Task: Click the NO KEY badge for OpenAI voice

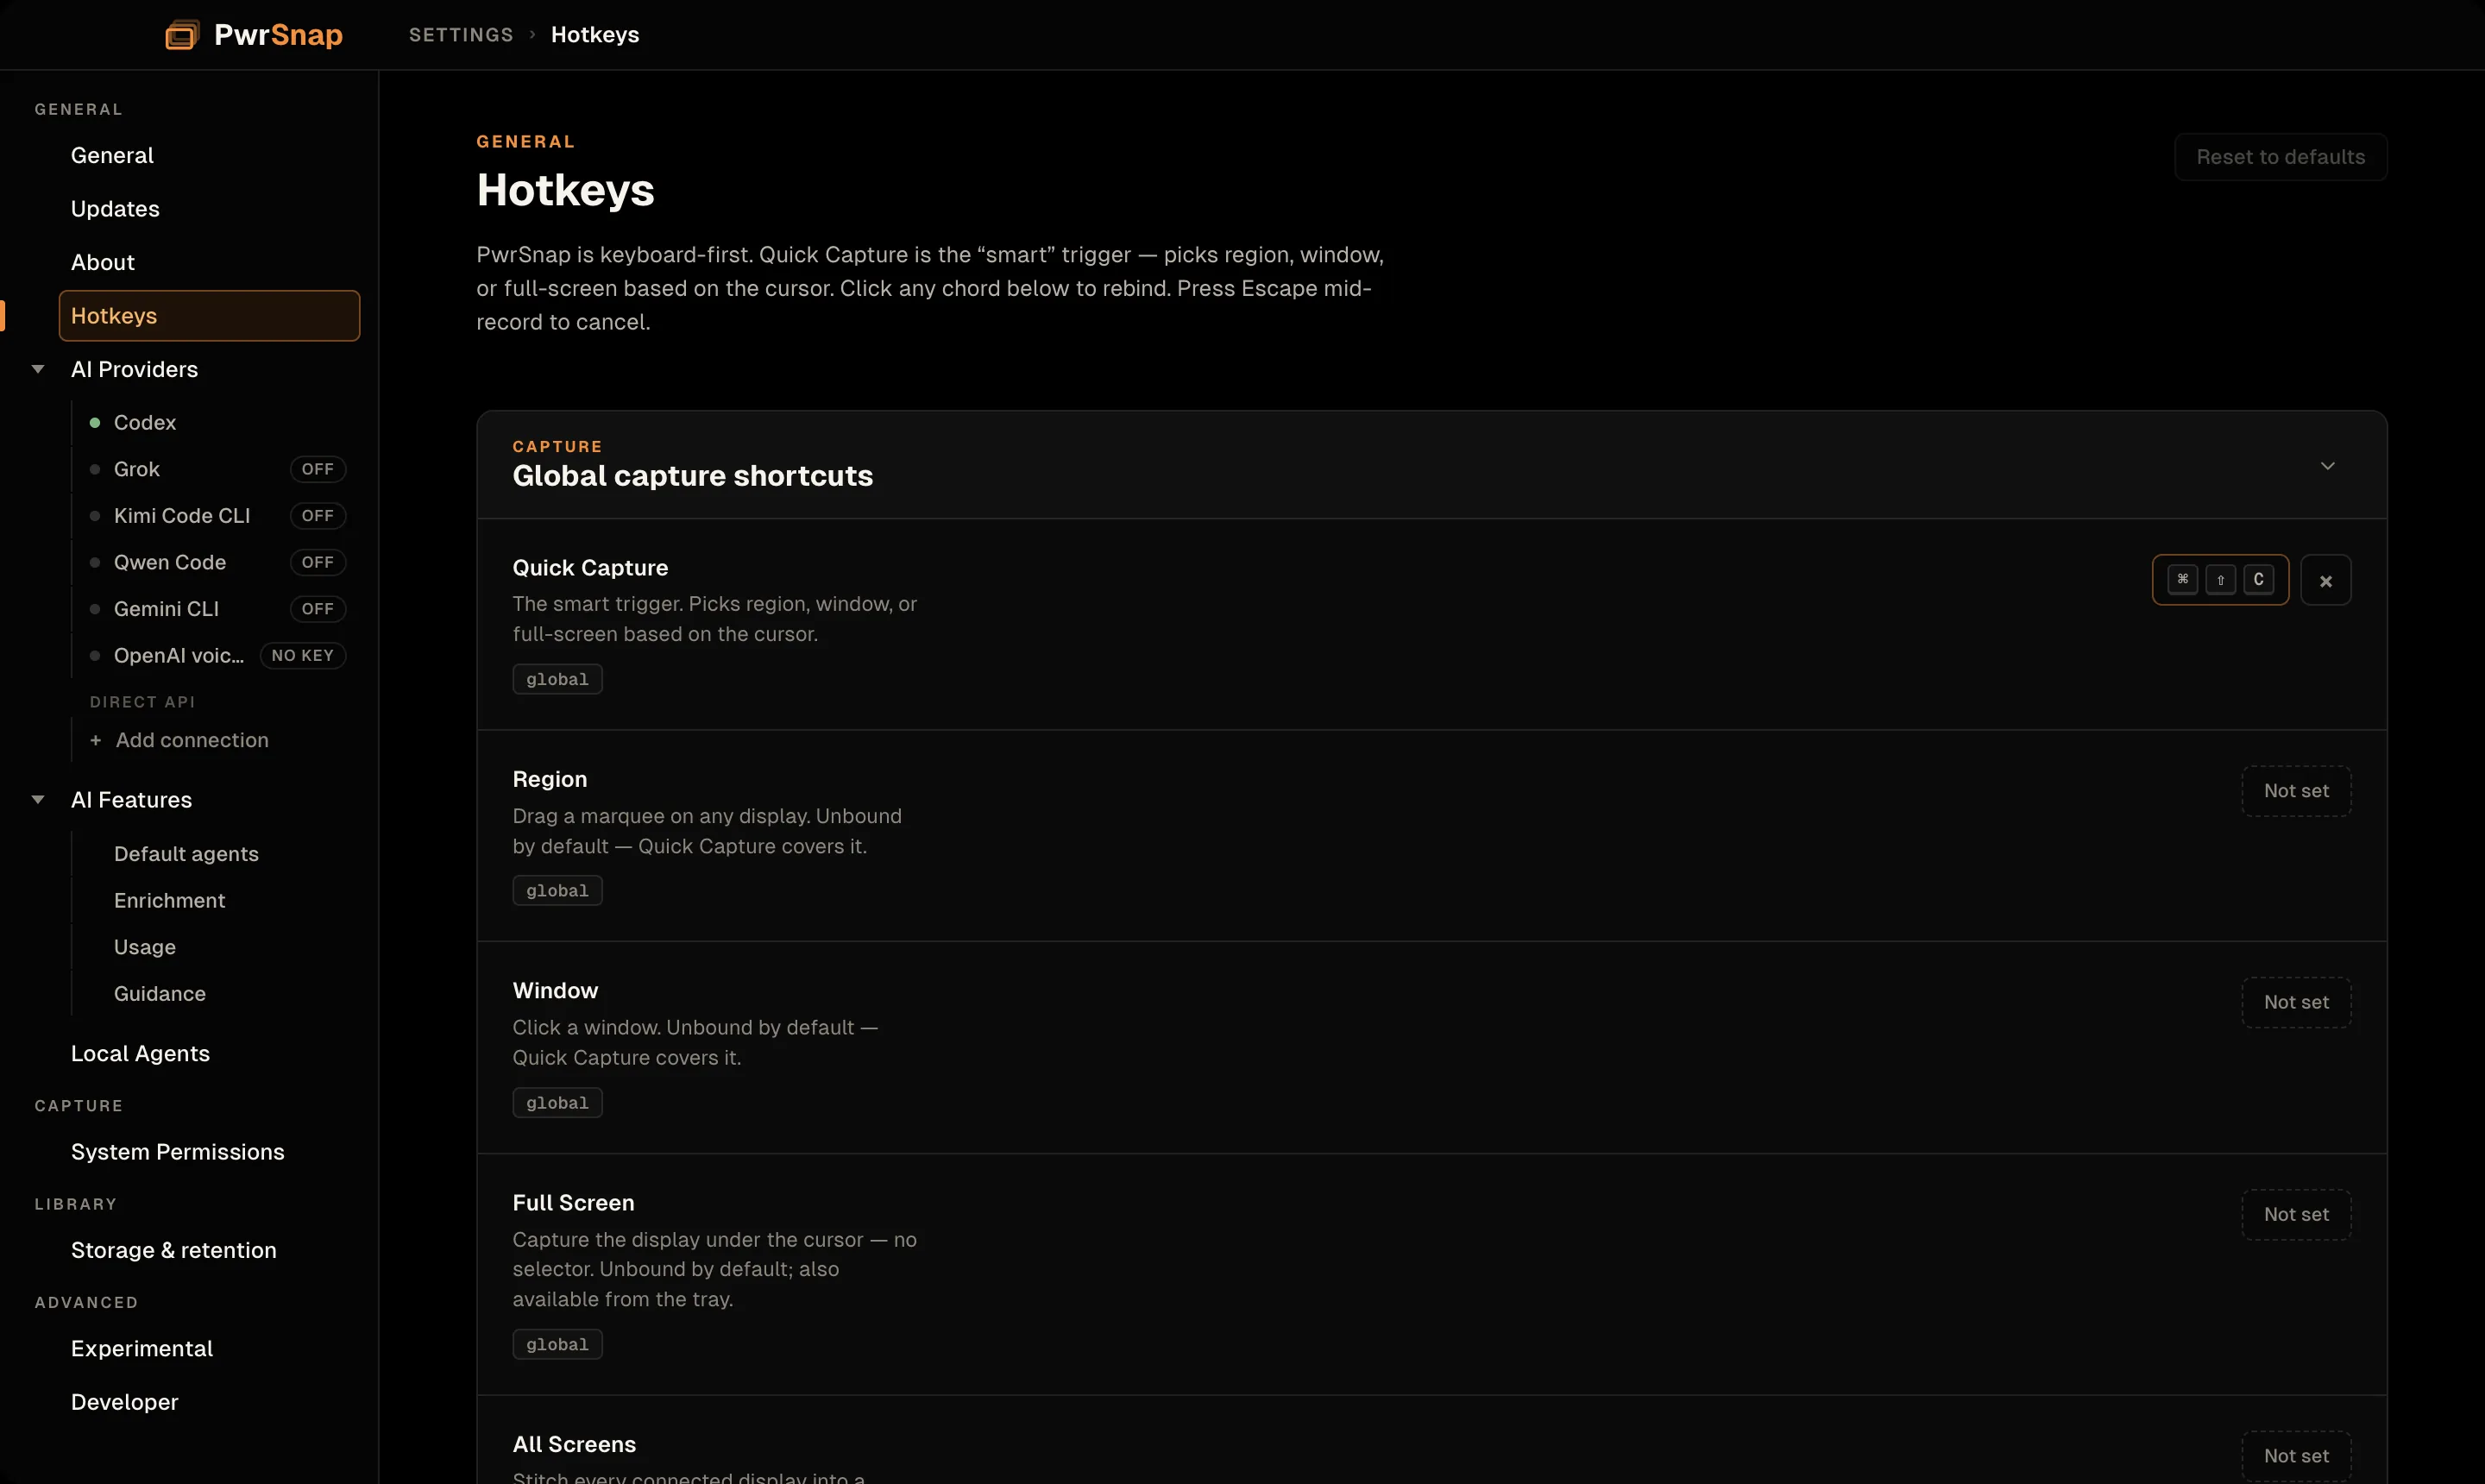Action: 303,655
